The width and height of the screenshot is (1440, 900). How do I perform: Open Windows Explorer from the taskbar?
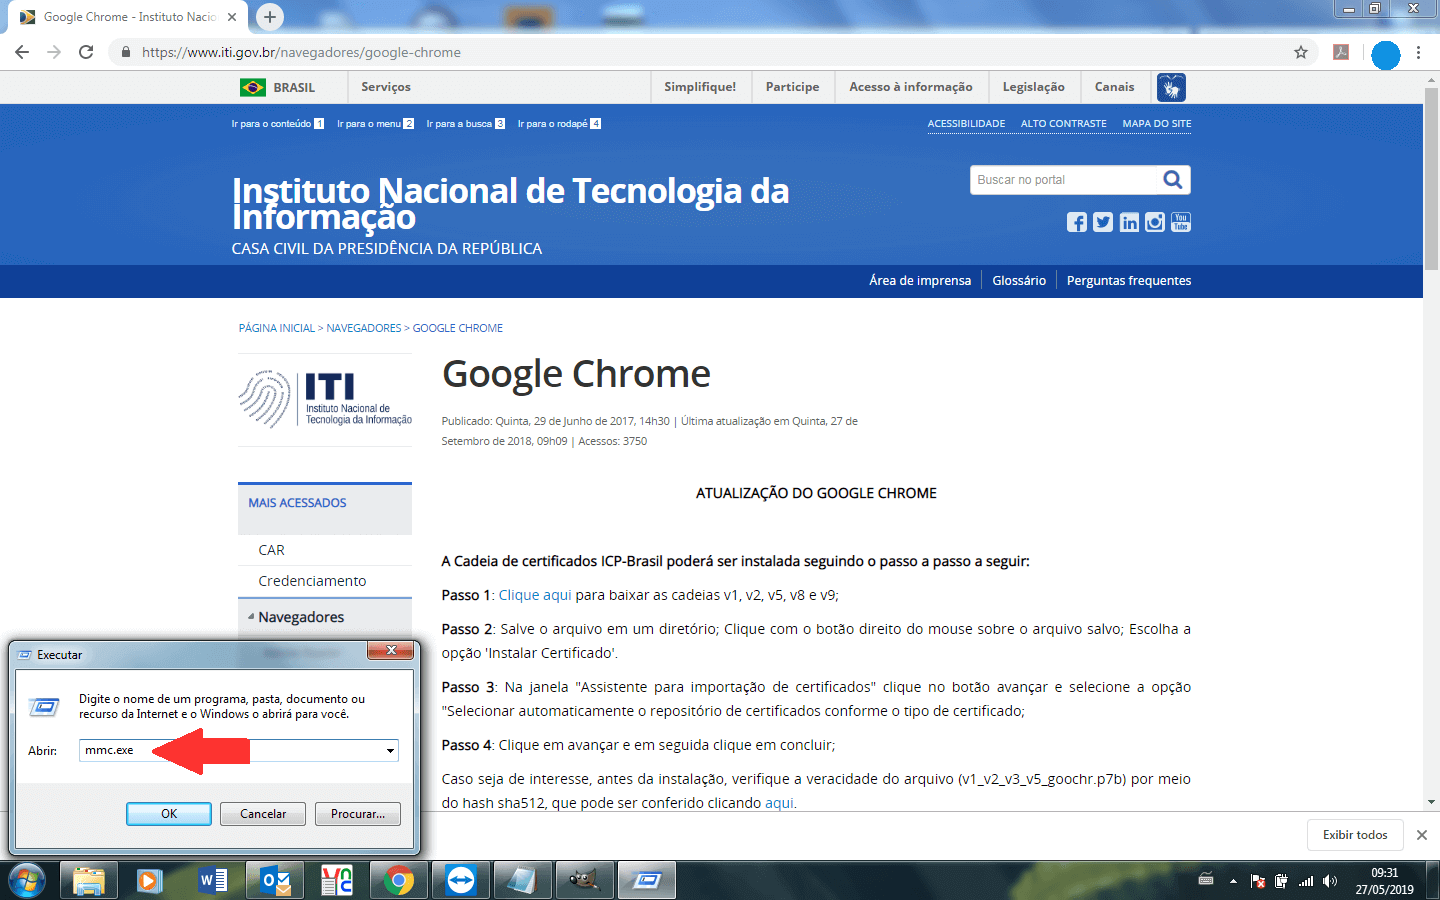89,881
